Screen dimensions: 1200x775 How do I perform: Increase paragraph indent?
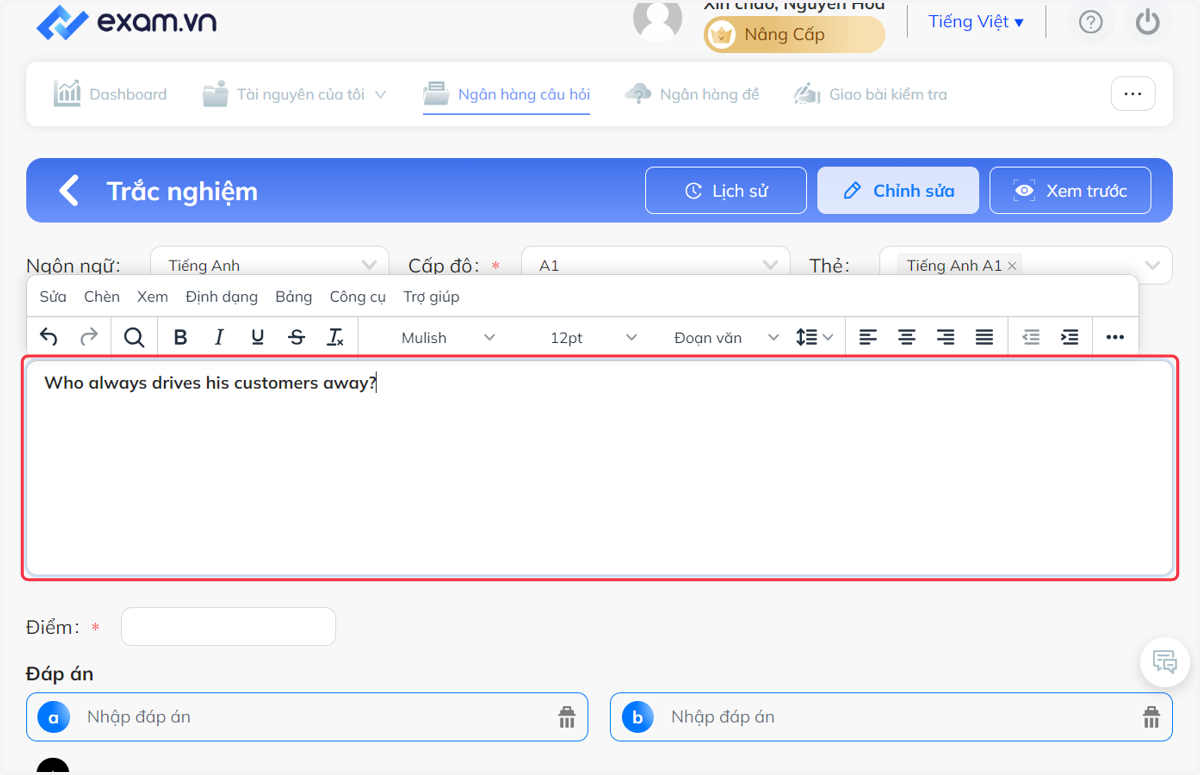pos(1070,337)
